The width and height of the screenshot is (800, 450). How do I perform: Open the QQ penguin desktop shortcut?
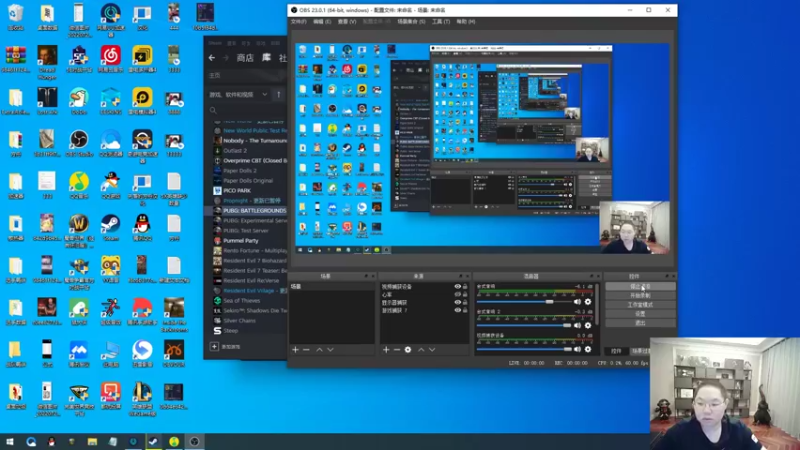point(142,228)
